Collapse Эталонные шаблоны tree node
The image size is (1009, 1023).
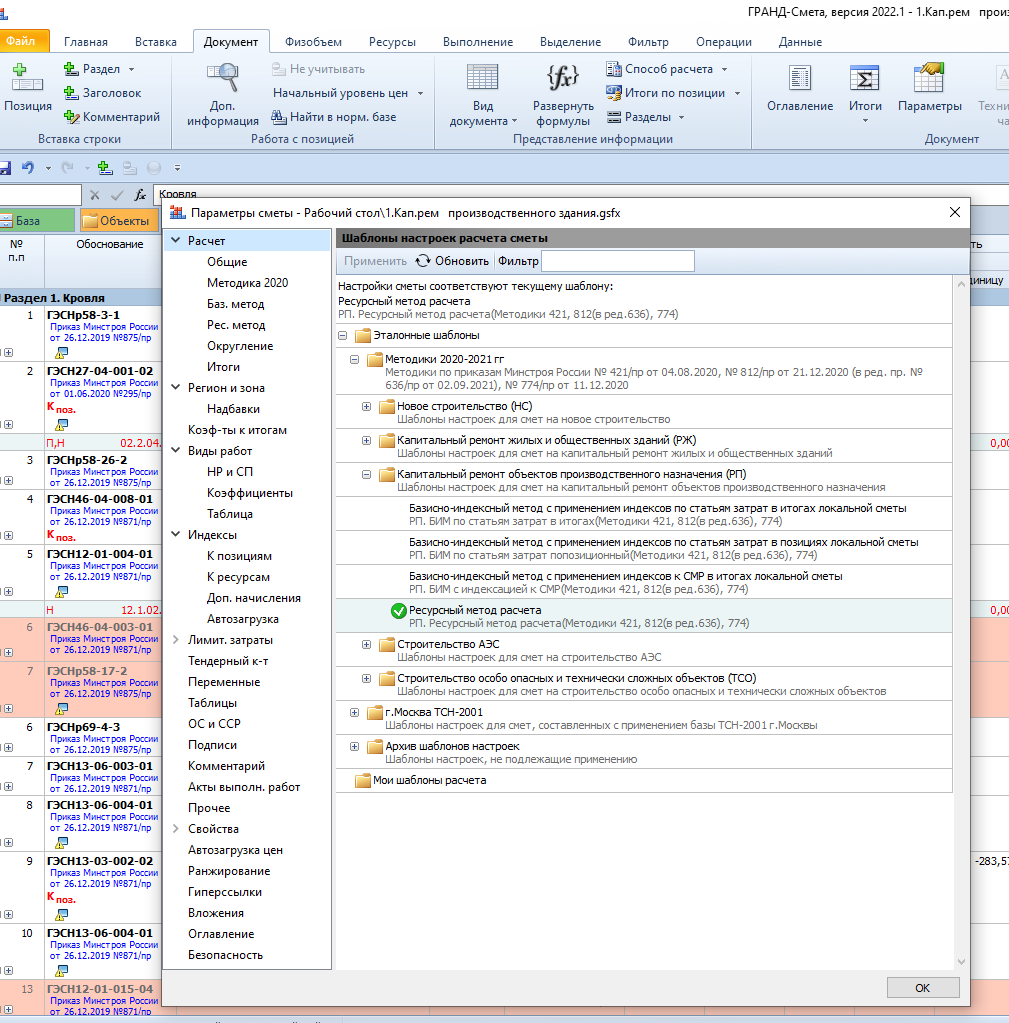click(342, 335)
